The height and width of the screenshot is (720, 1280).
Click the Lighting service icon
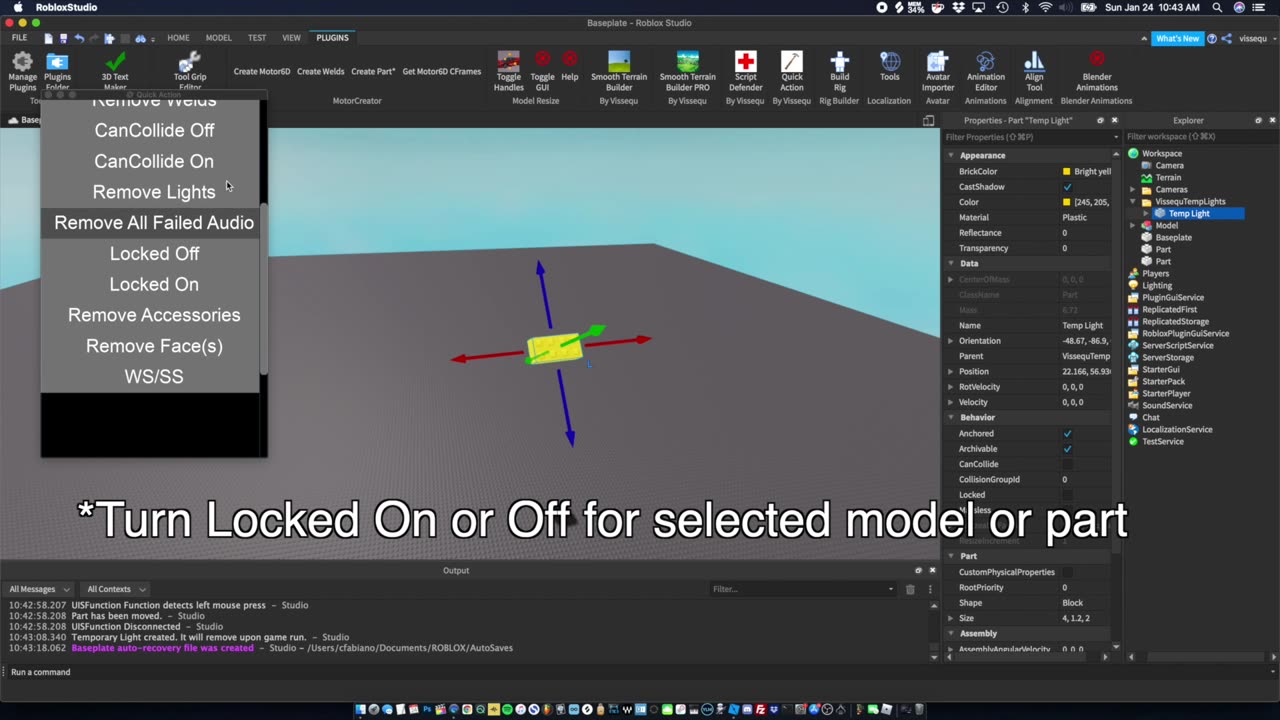(1133, 286)
